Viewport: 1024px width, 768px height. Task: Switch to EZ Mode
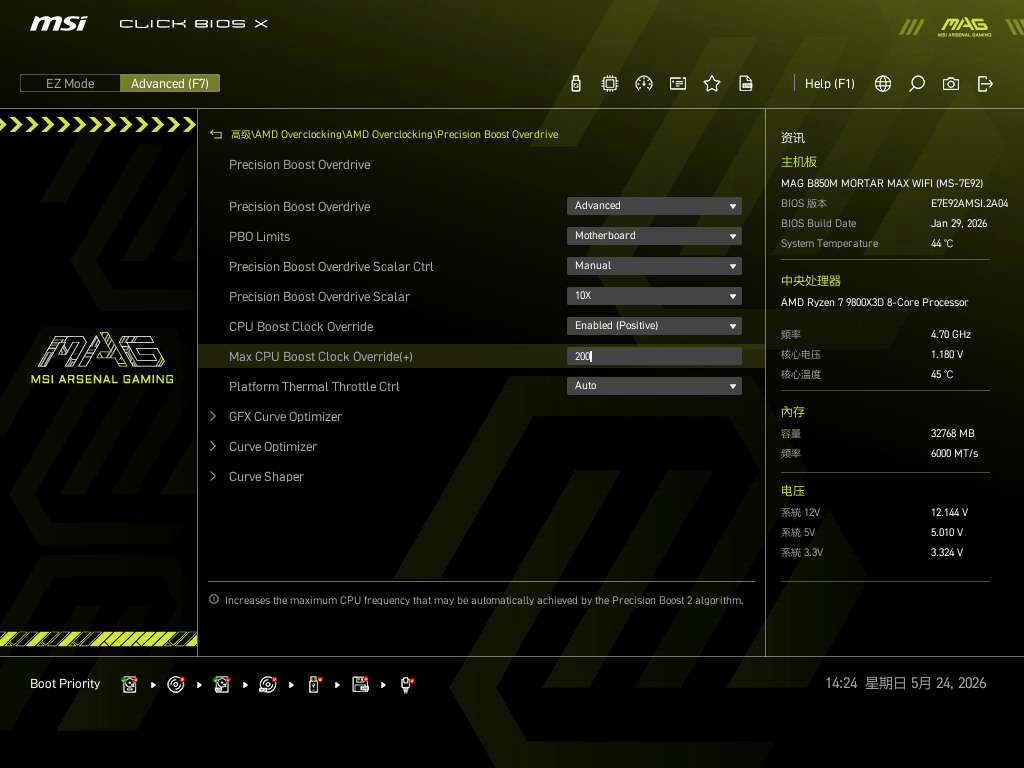pos(70,84)
